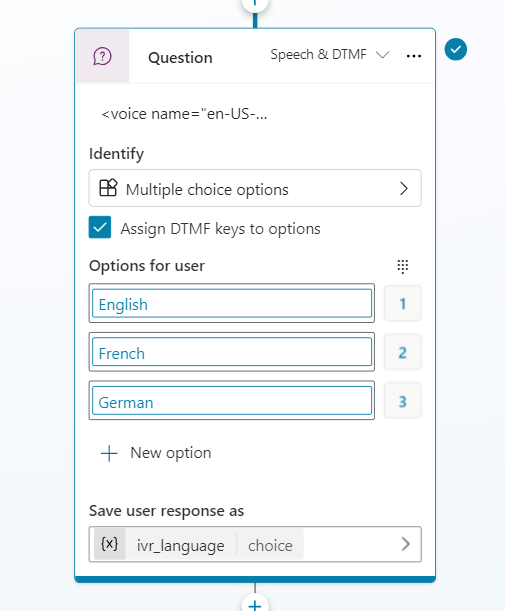
Task: Click the Question node speech bubble icon
Action: [x=102, y=57]
